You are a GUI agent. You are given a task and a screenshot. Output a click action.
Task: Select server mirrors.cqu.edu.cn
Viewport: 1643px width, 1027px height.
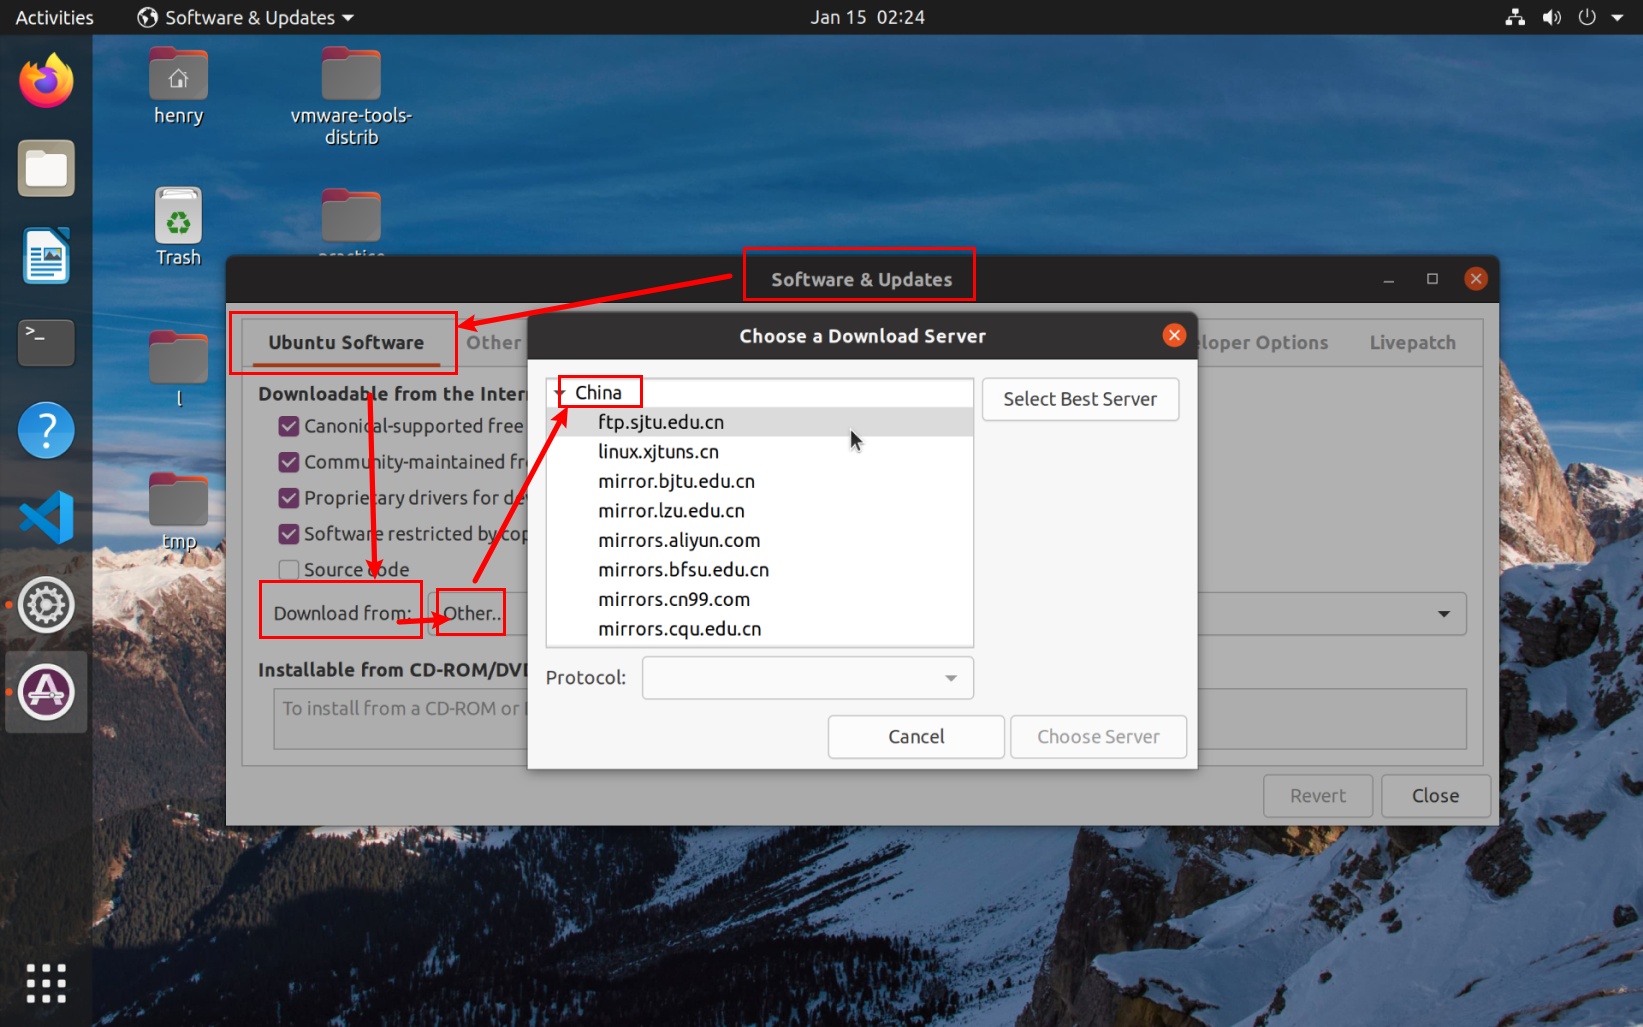coord(759,629)
